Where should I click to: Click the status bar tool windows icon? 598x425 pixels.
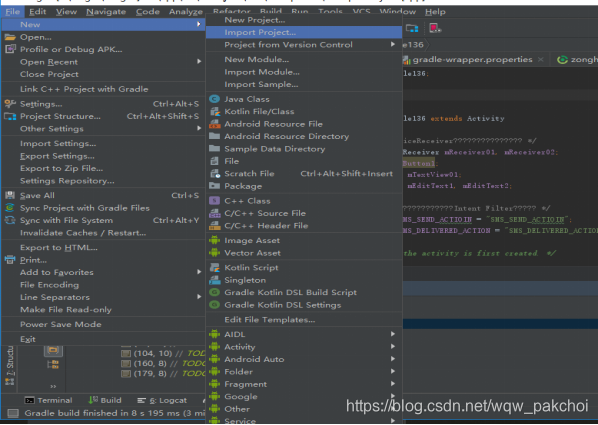13,413
